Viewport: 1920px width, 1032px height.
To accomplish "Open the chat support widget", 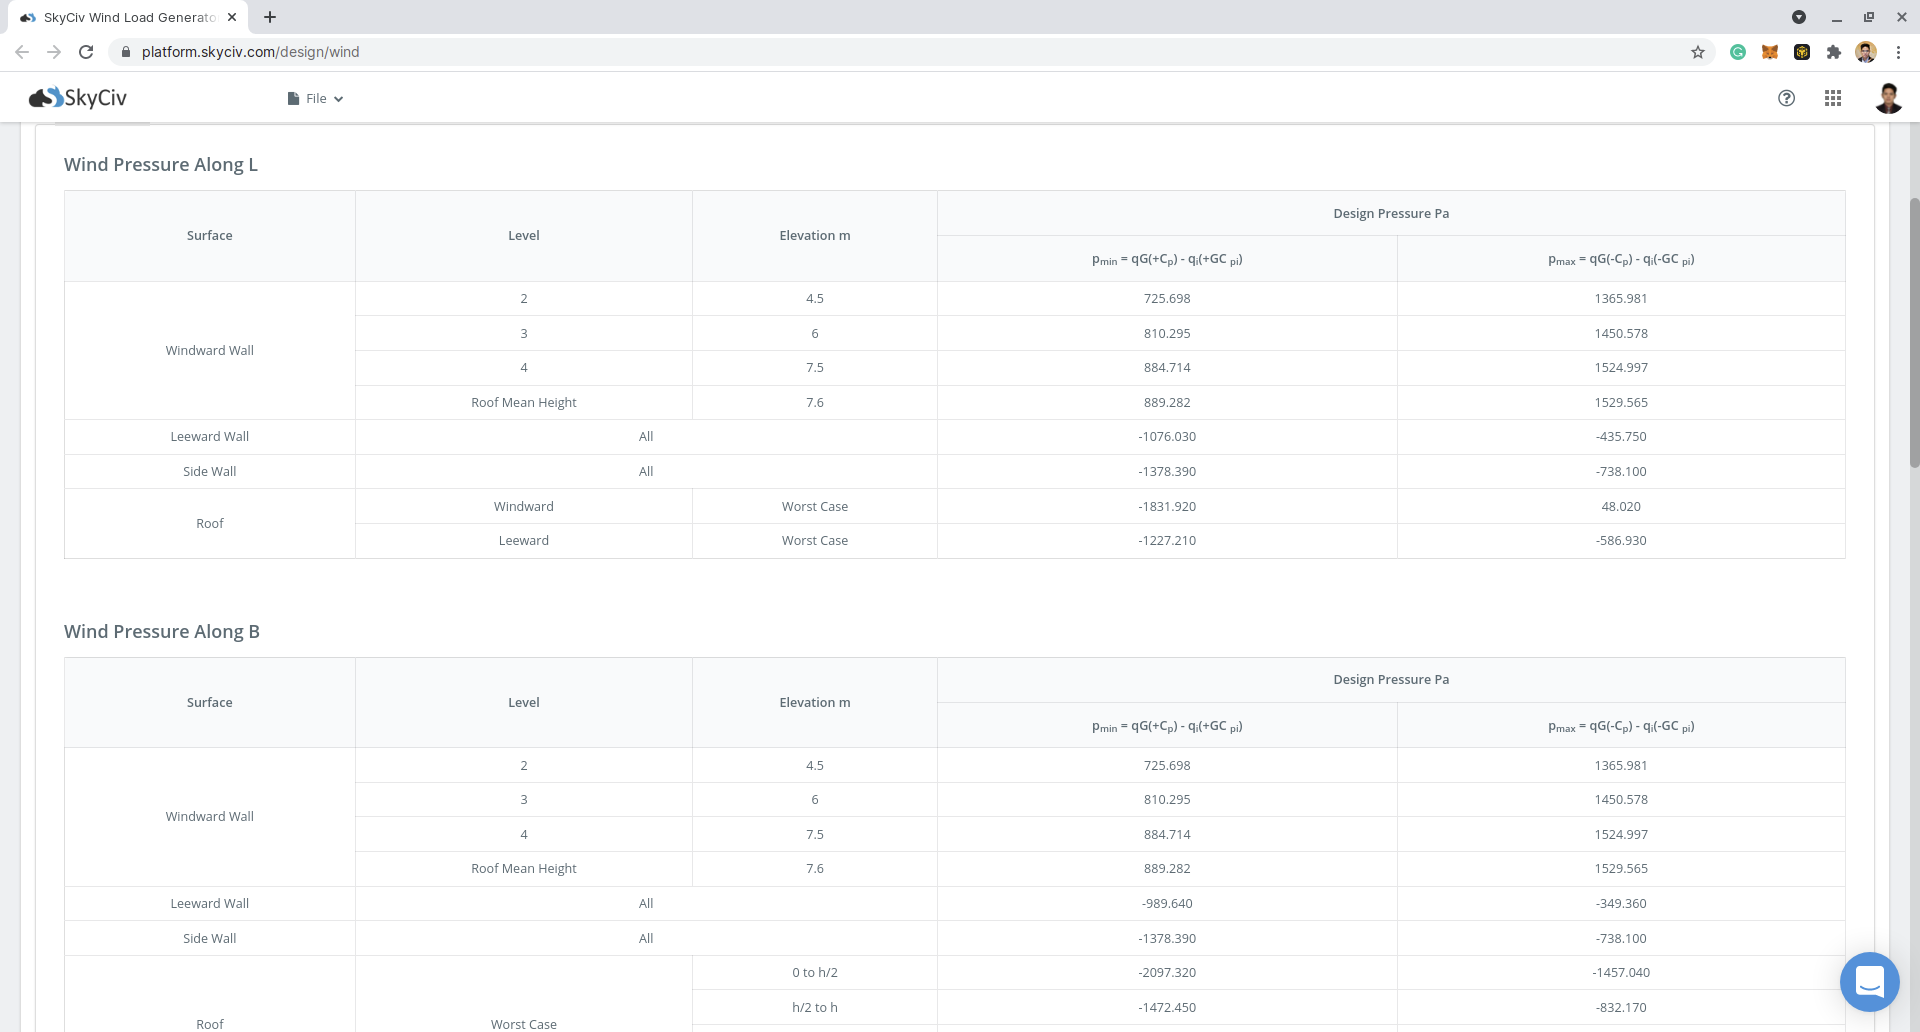I will pos(1870,981).
